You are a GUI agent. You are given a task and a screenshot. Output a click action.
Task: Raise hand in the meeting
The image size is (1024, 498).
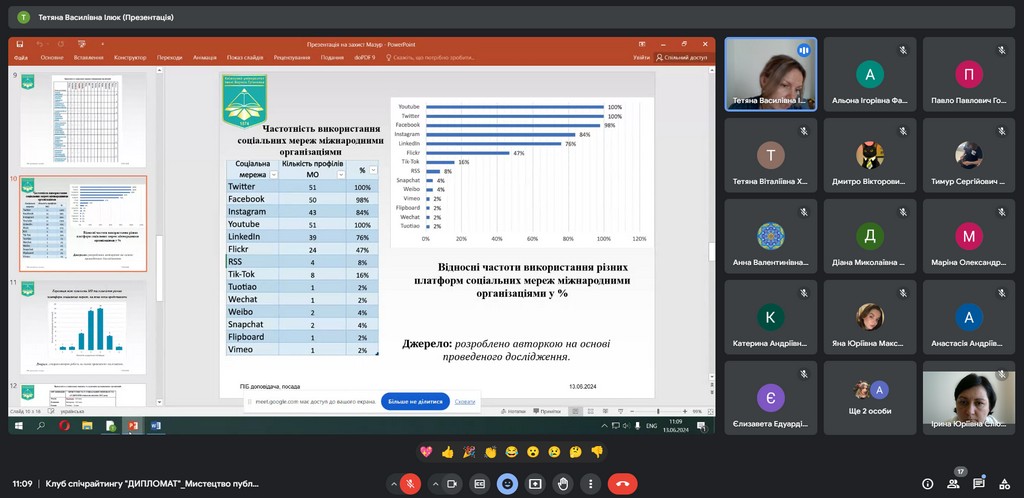click(x=562, y=483)
